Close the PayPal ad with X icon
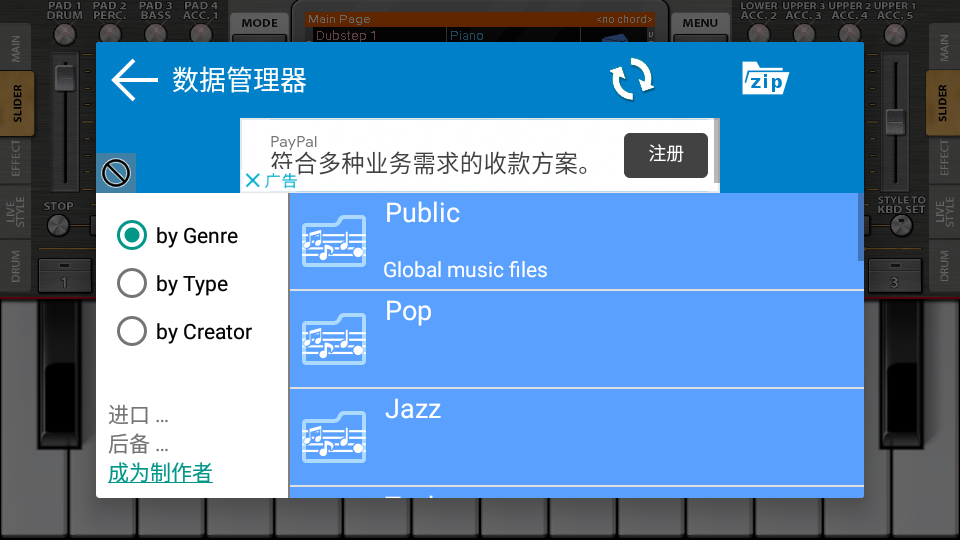 coord(252,180)
